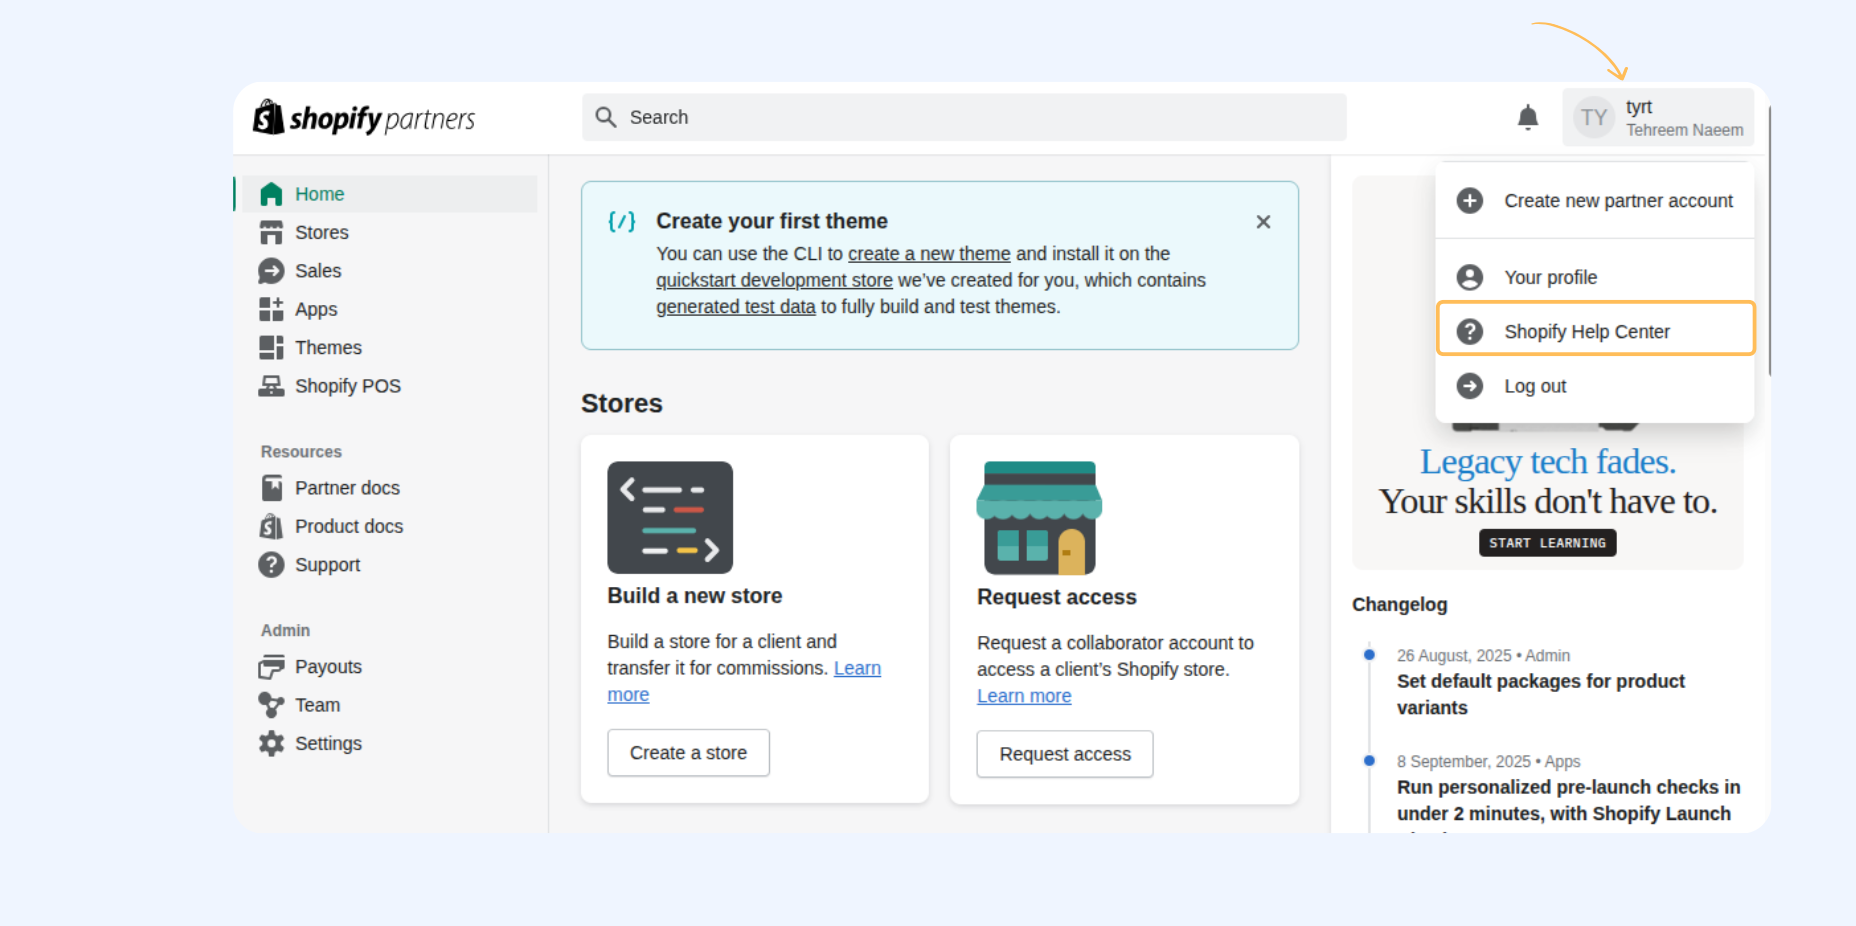Click the Settings gear icon
The height and width of the screenshot is (926, 1856).
(x=271, y=743)
